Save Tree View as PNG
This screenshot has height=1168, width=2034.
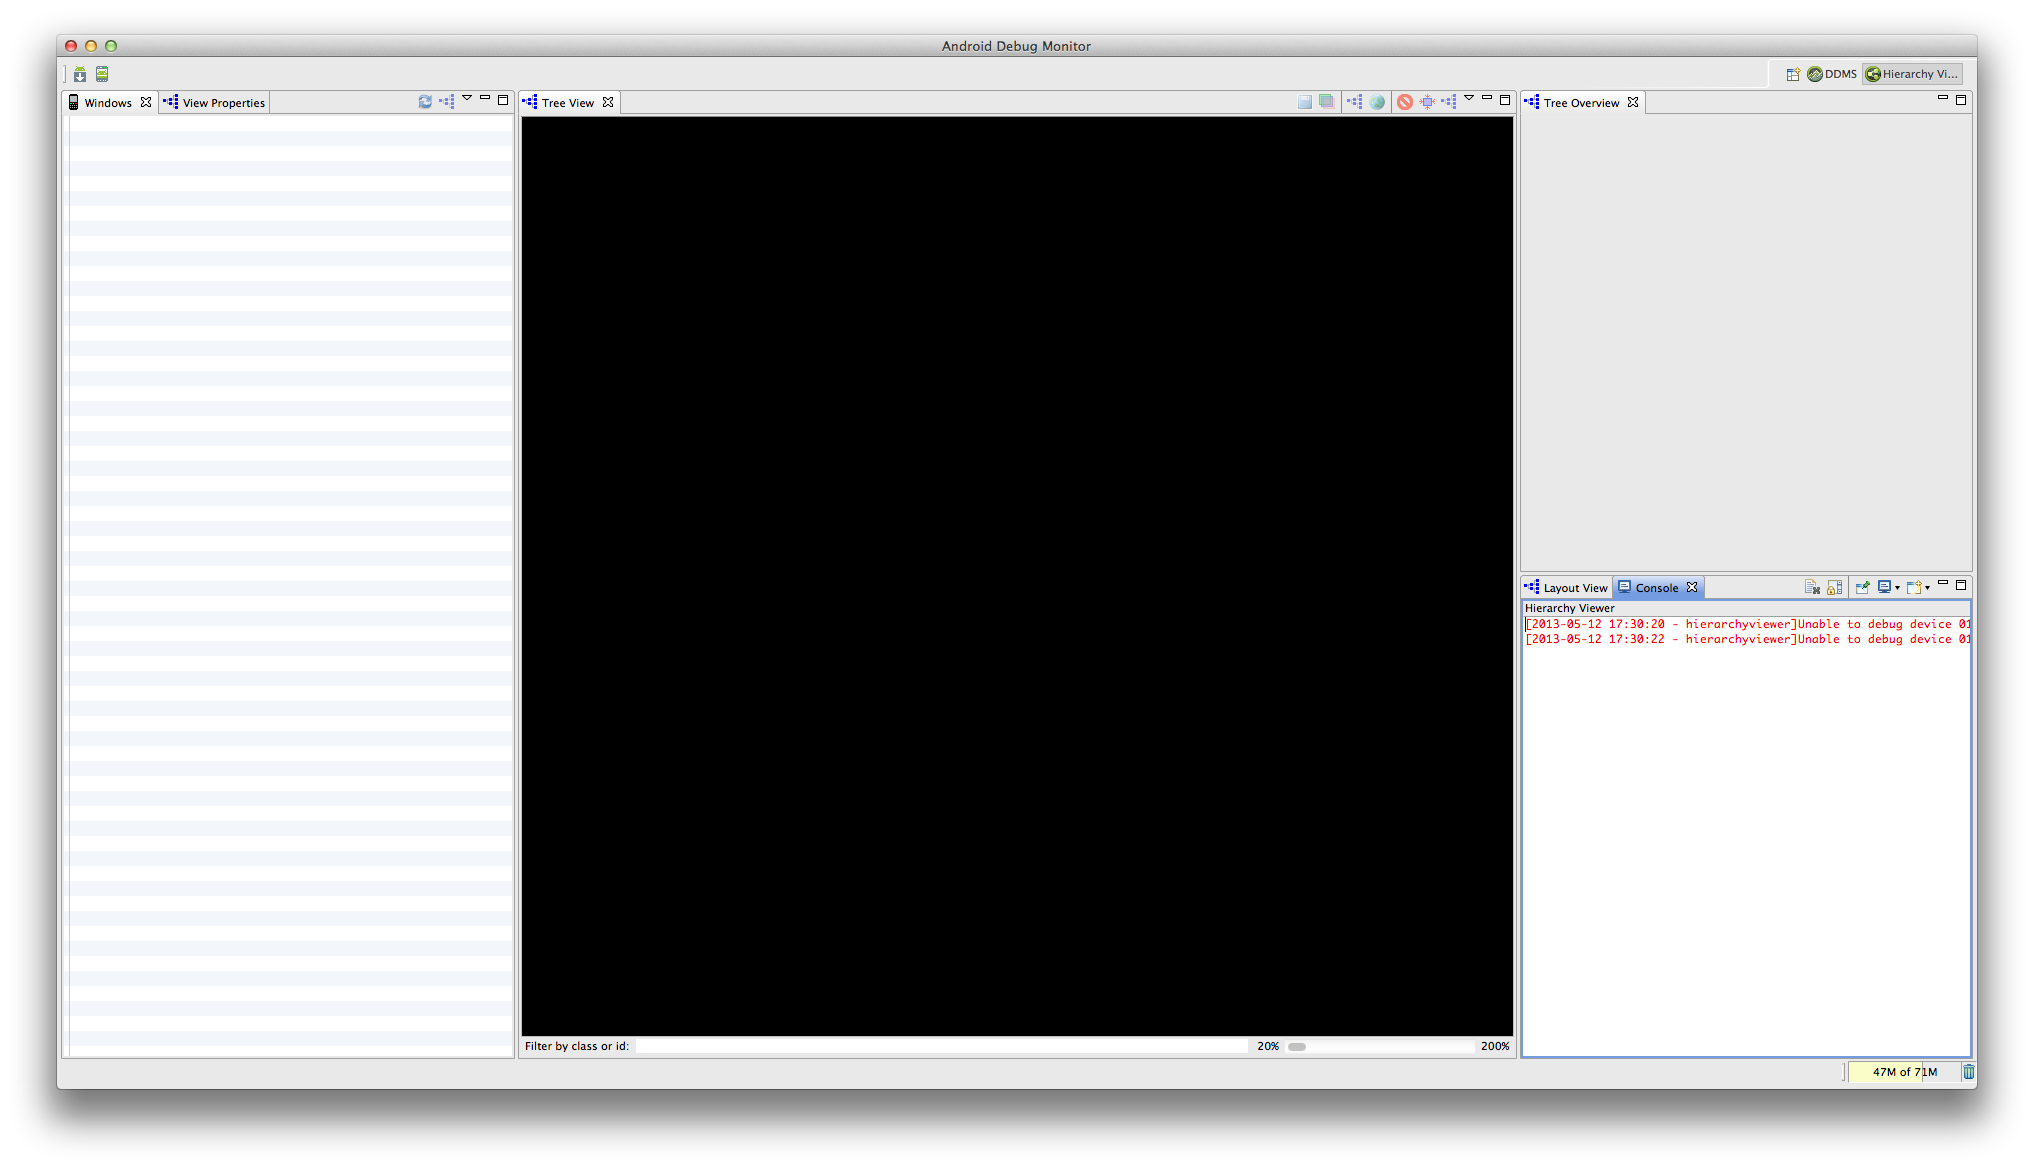(x=1305, y=101)
